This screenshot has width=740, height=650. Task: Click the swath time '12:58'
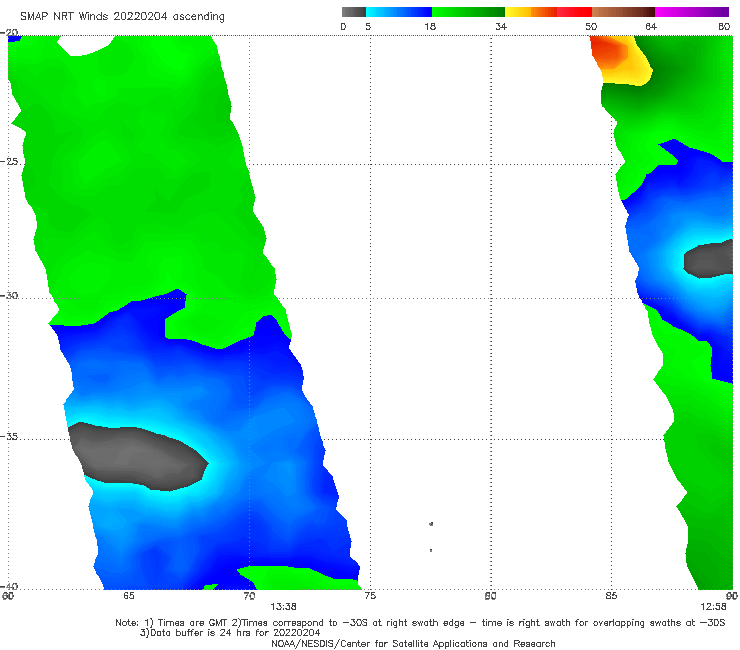713,607
